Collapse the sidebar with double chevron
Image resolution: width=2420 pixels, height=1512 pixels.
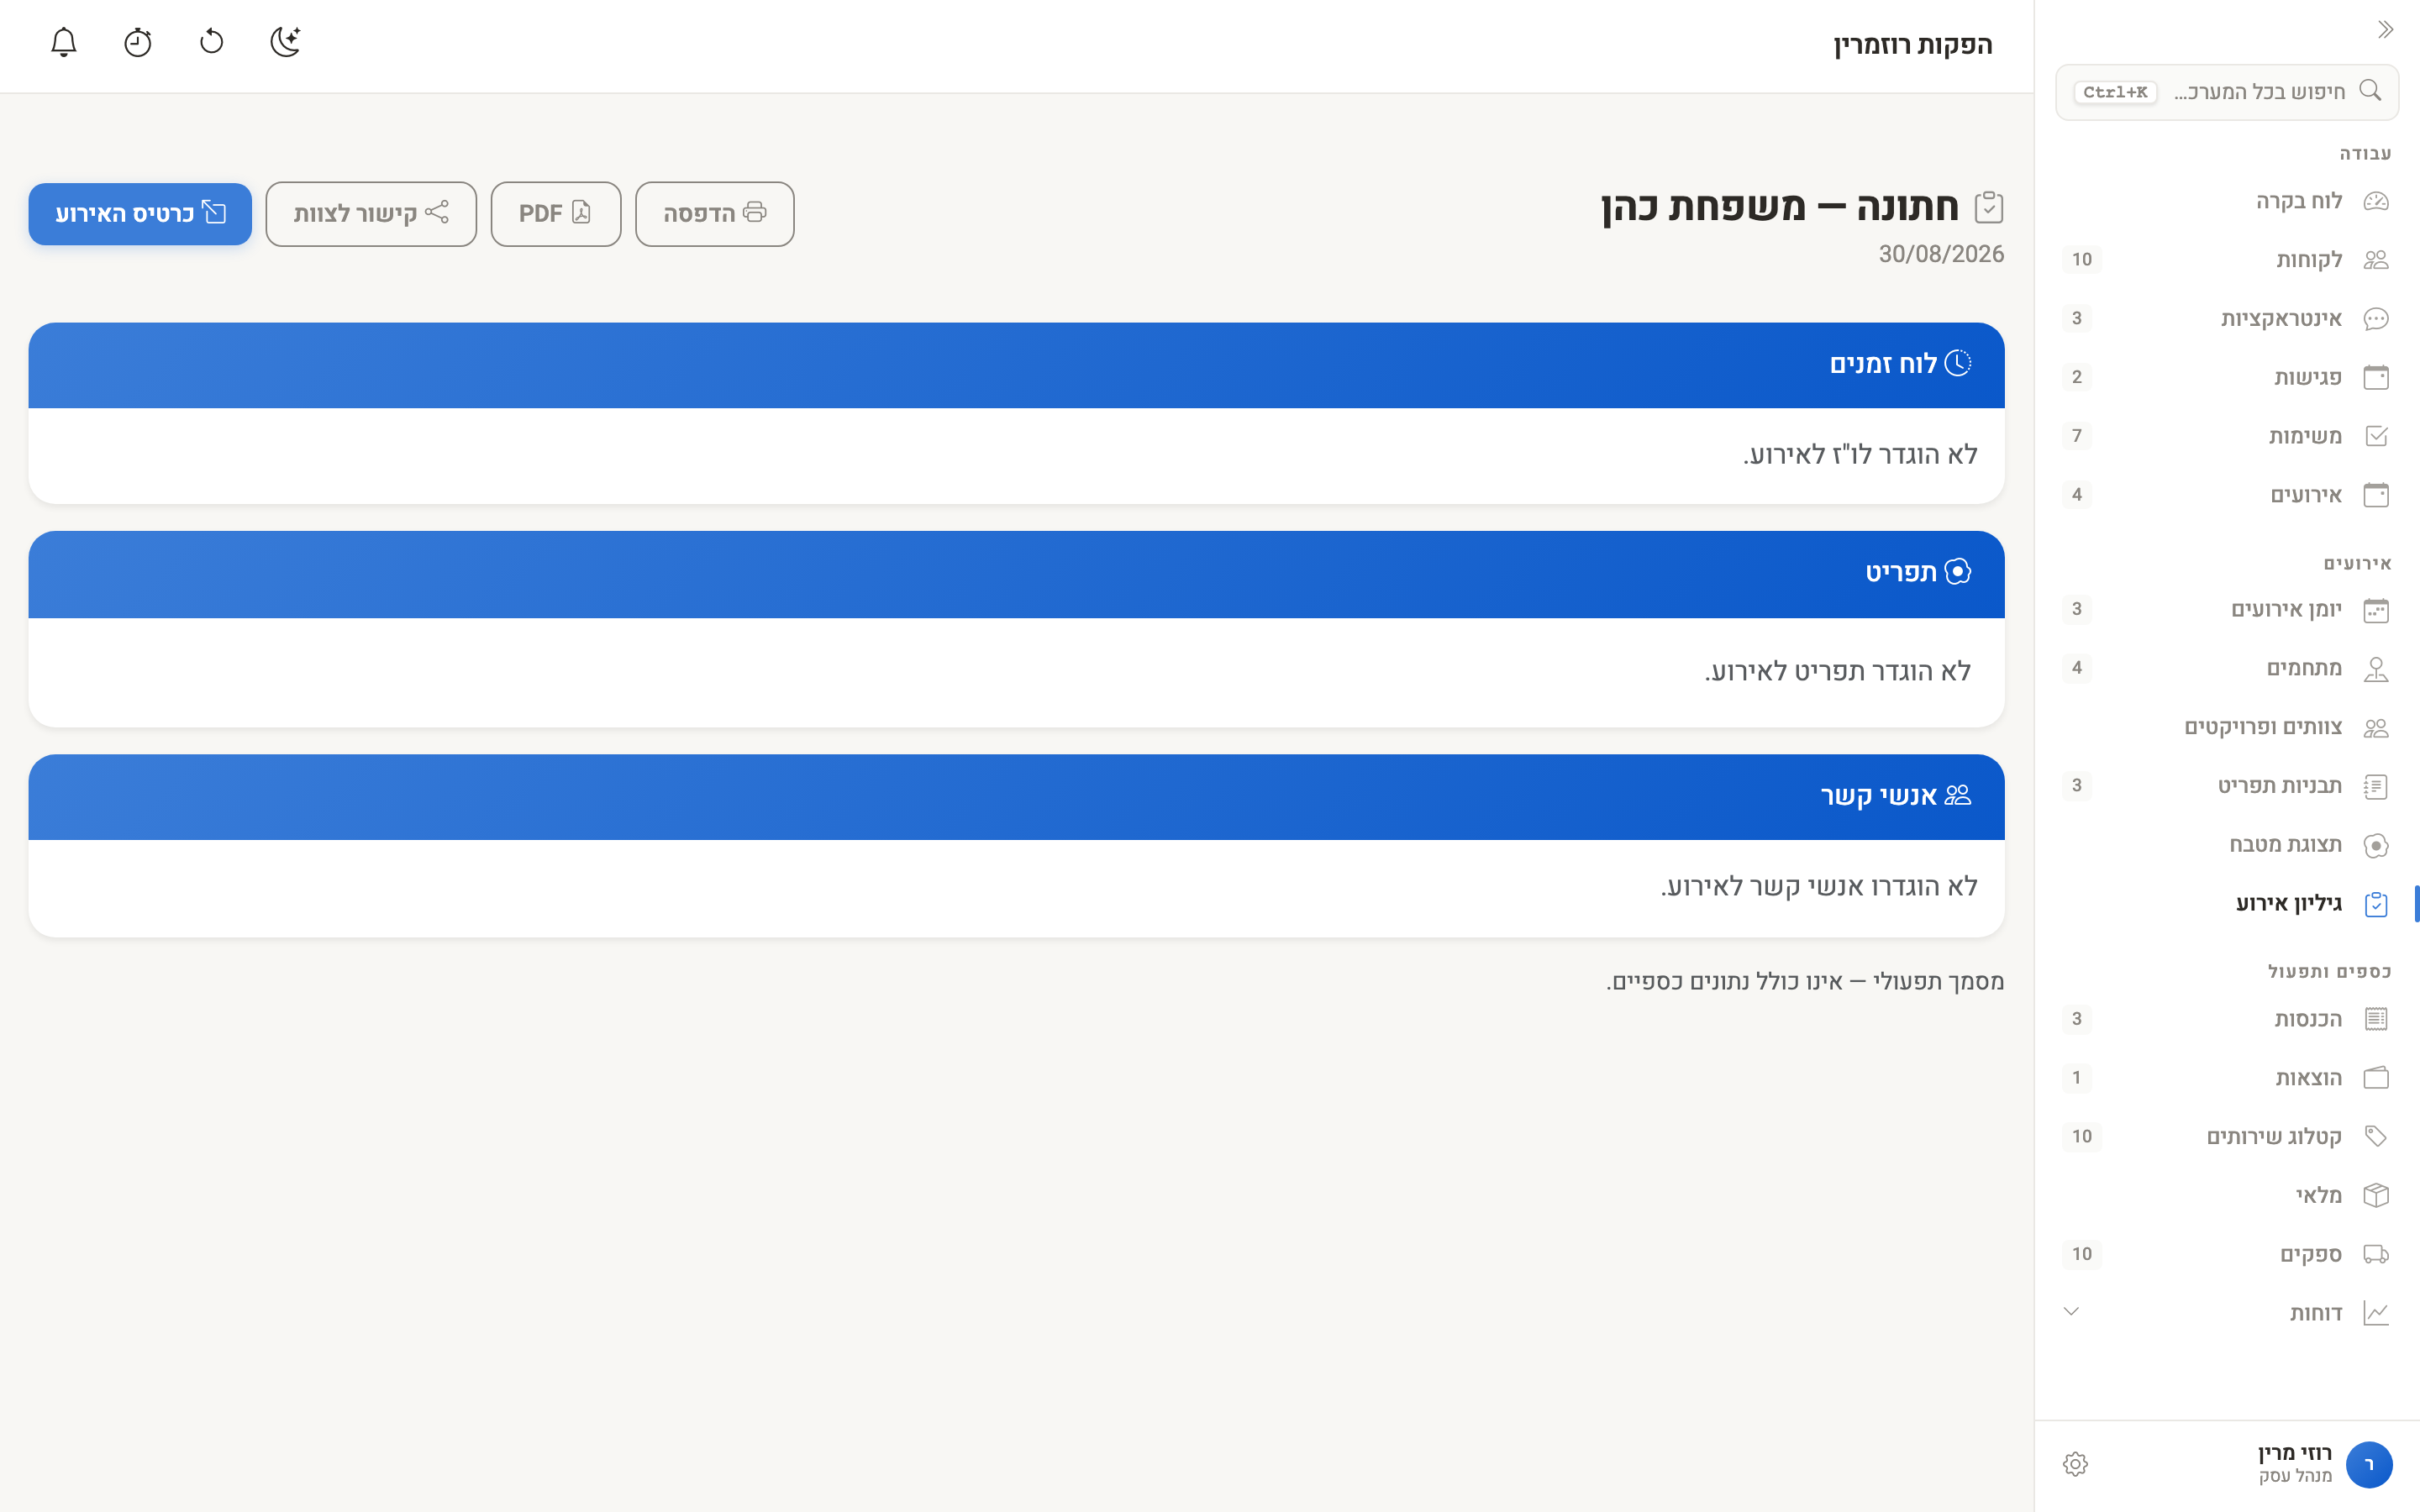coord(2385,30)
